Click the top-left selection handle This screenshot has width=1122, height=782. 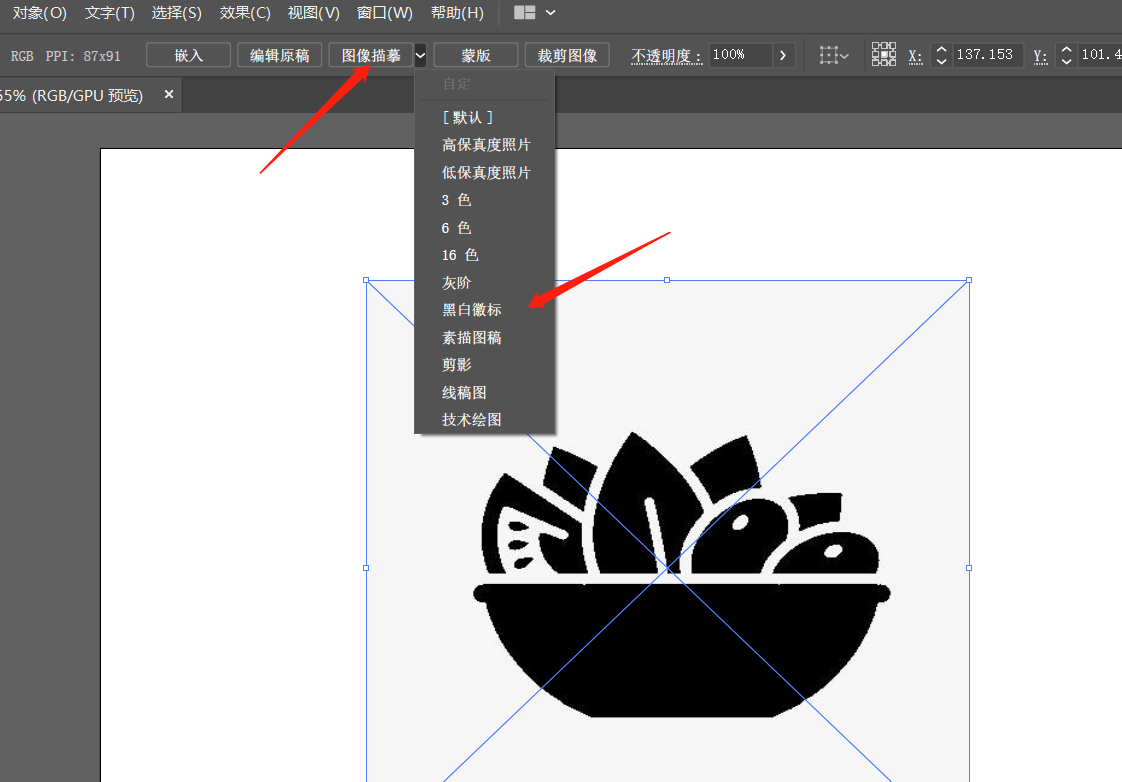[366, 280]
